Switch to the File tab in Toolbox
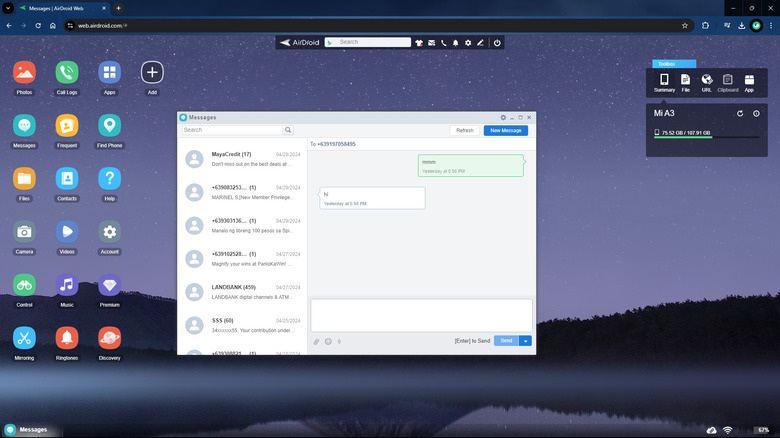780x438 pixels. [x=685, y=82]
